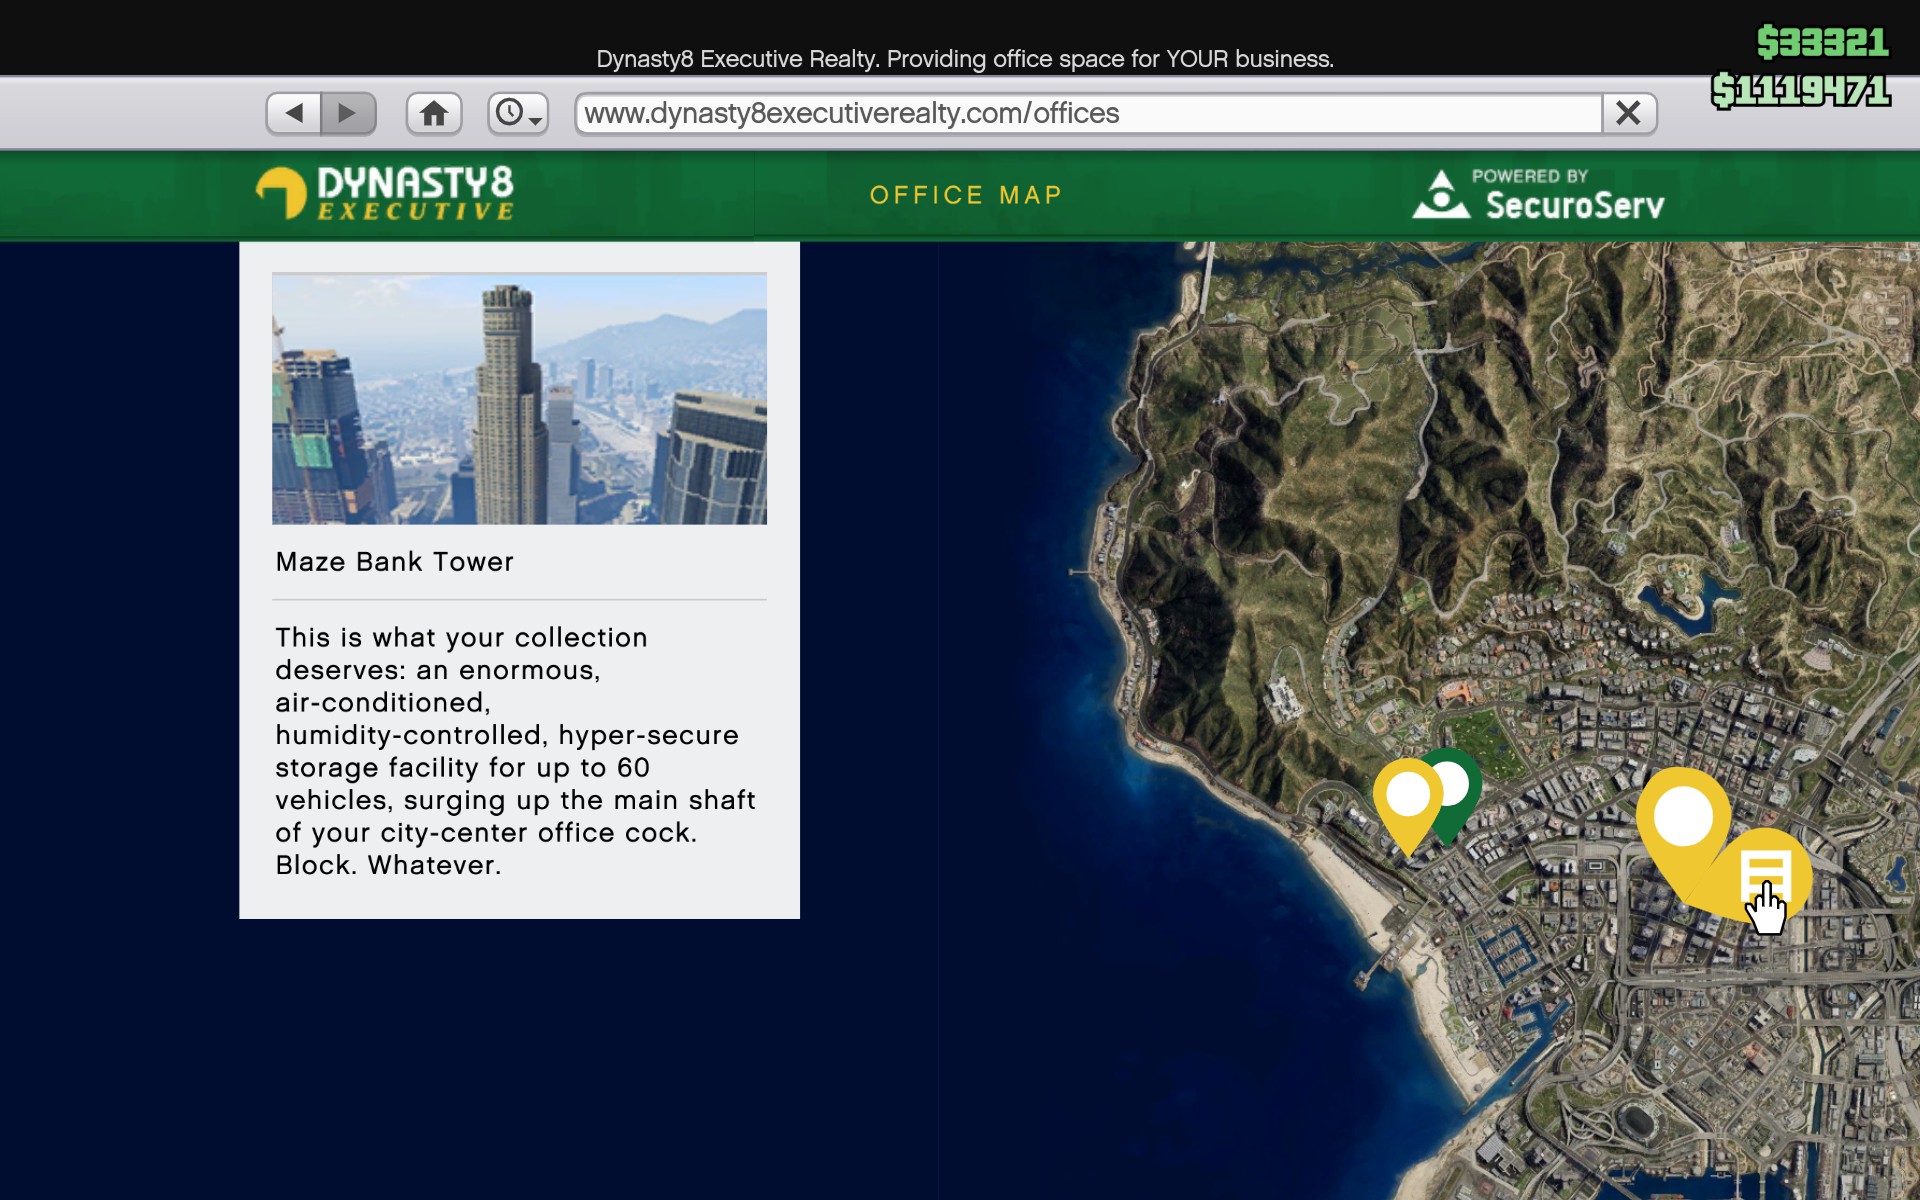Image resolution: width=1920 pixels, height=1200 pixels.
Task: Click the OFFICE MAP heading
Action: pos(965,195)
